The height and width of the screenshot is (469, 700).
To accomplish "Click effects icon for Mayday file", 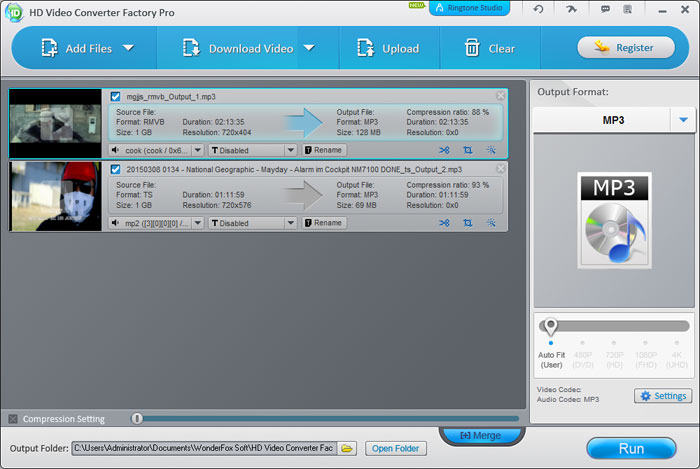I will pos(491,223).
